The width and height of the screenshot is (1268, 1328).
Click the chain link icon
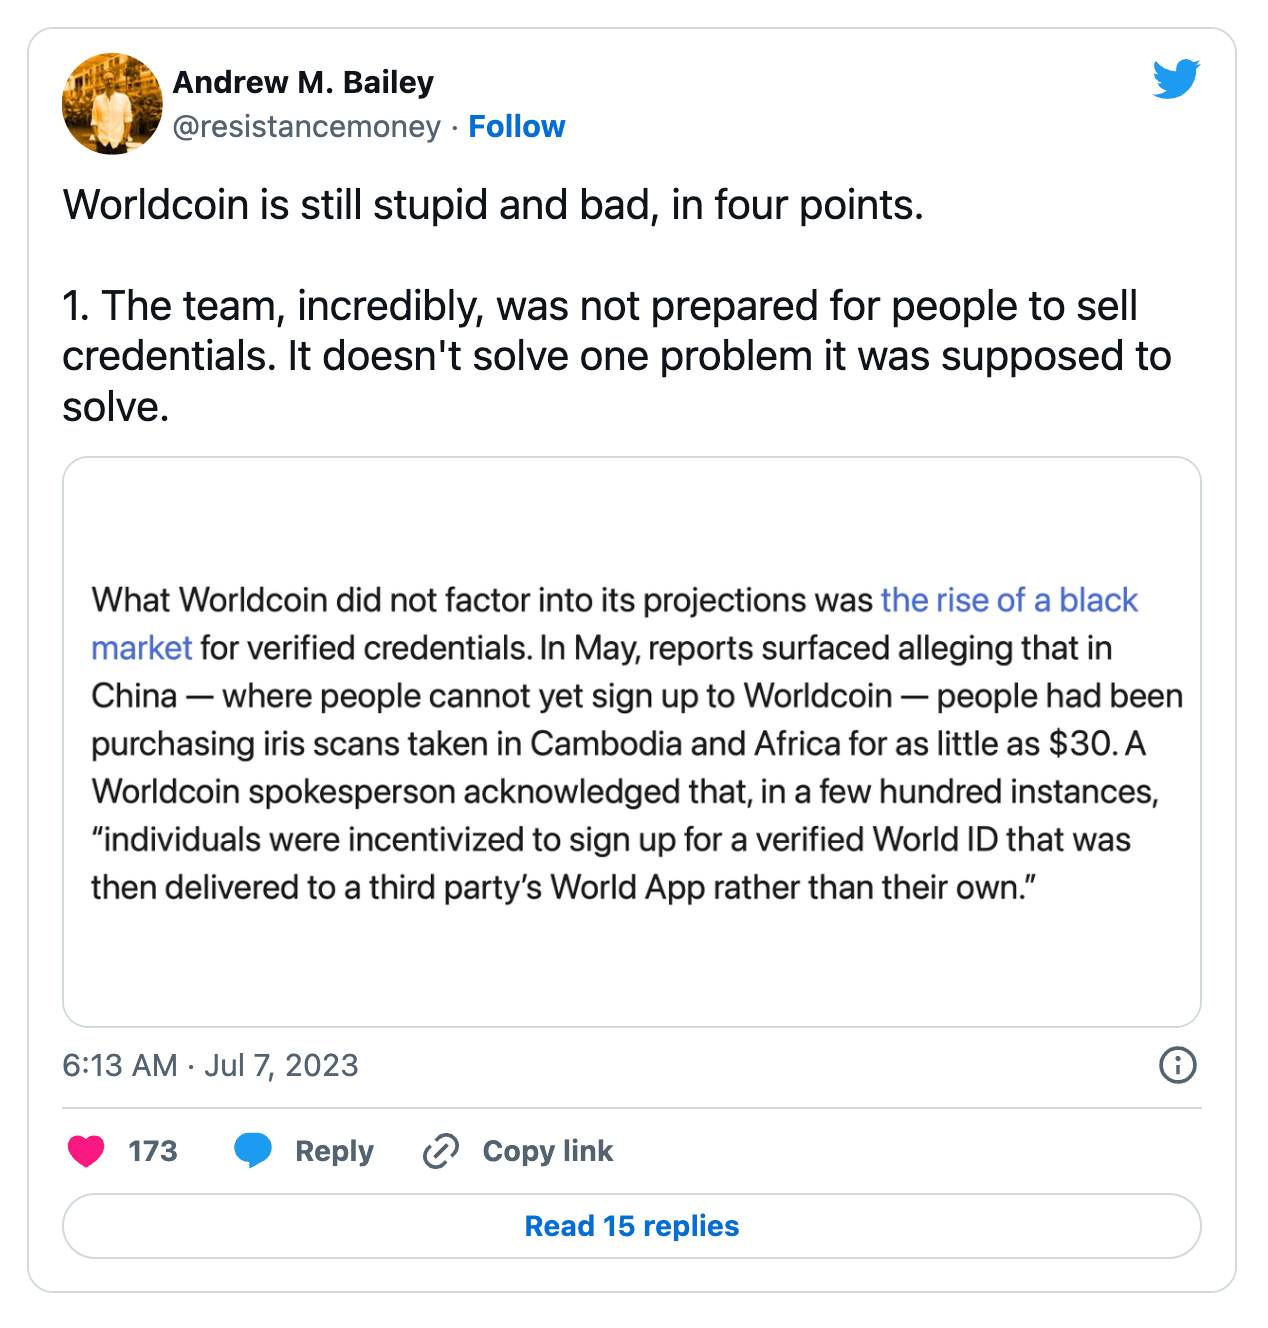(440, 1151)
